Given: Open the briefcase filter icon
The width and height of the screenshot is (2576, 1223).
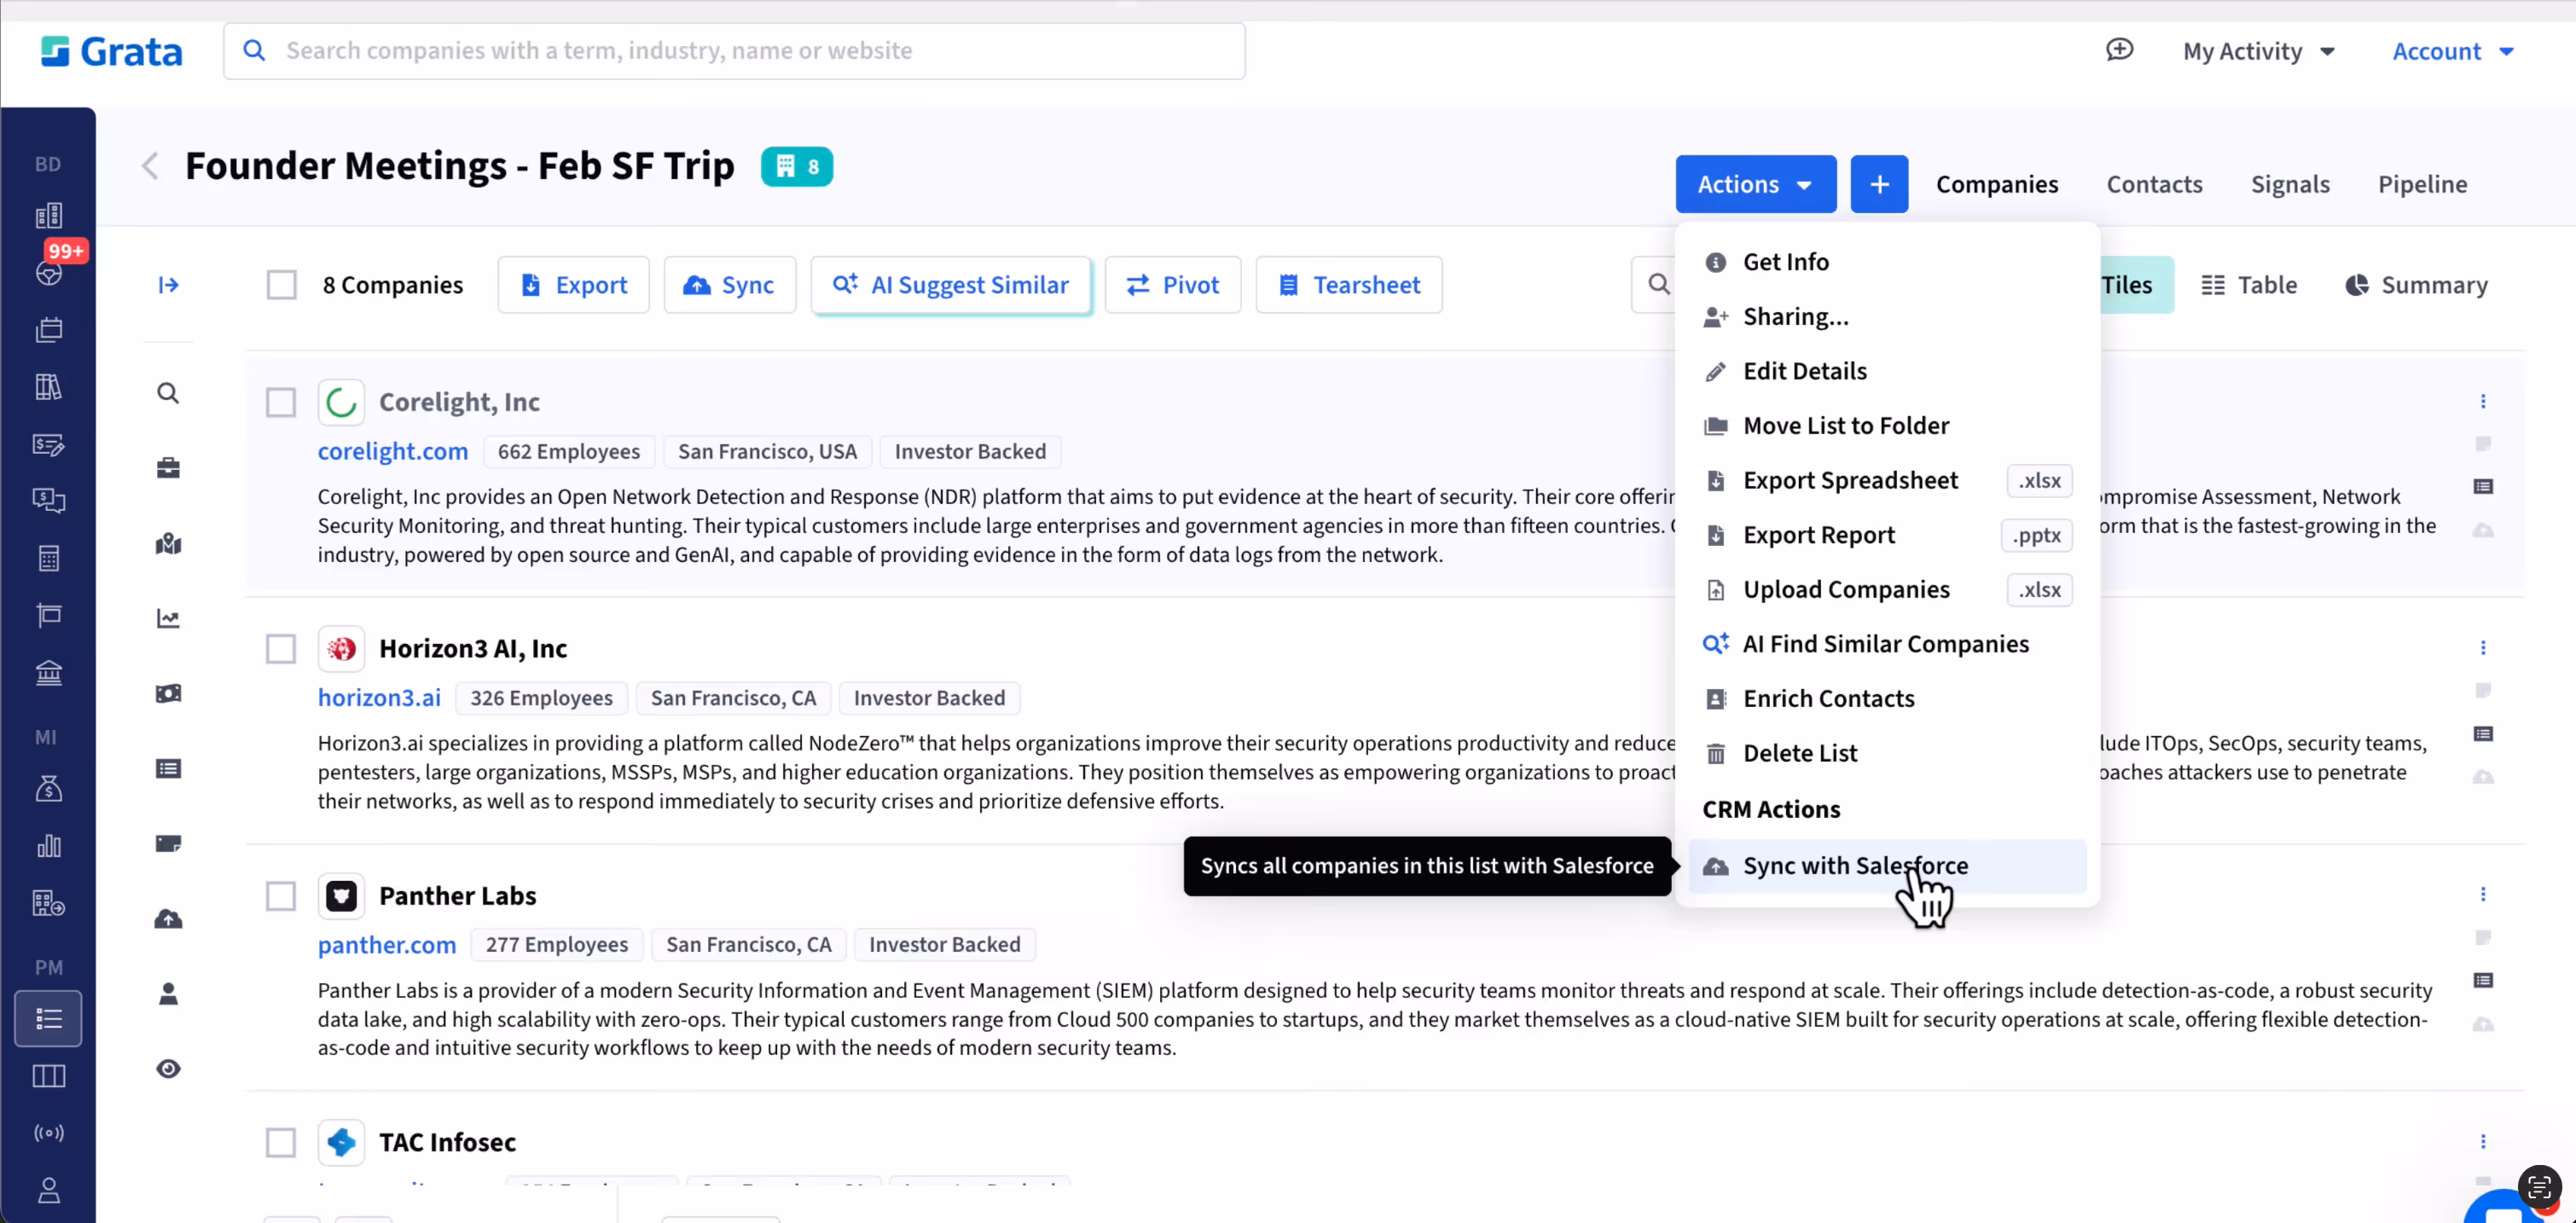Looking at the screenshot, I should point(168,468).
